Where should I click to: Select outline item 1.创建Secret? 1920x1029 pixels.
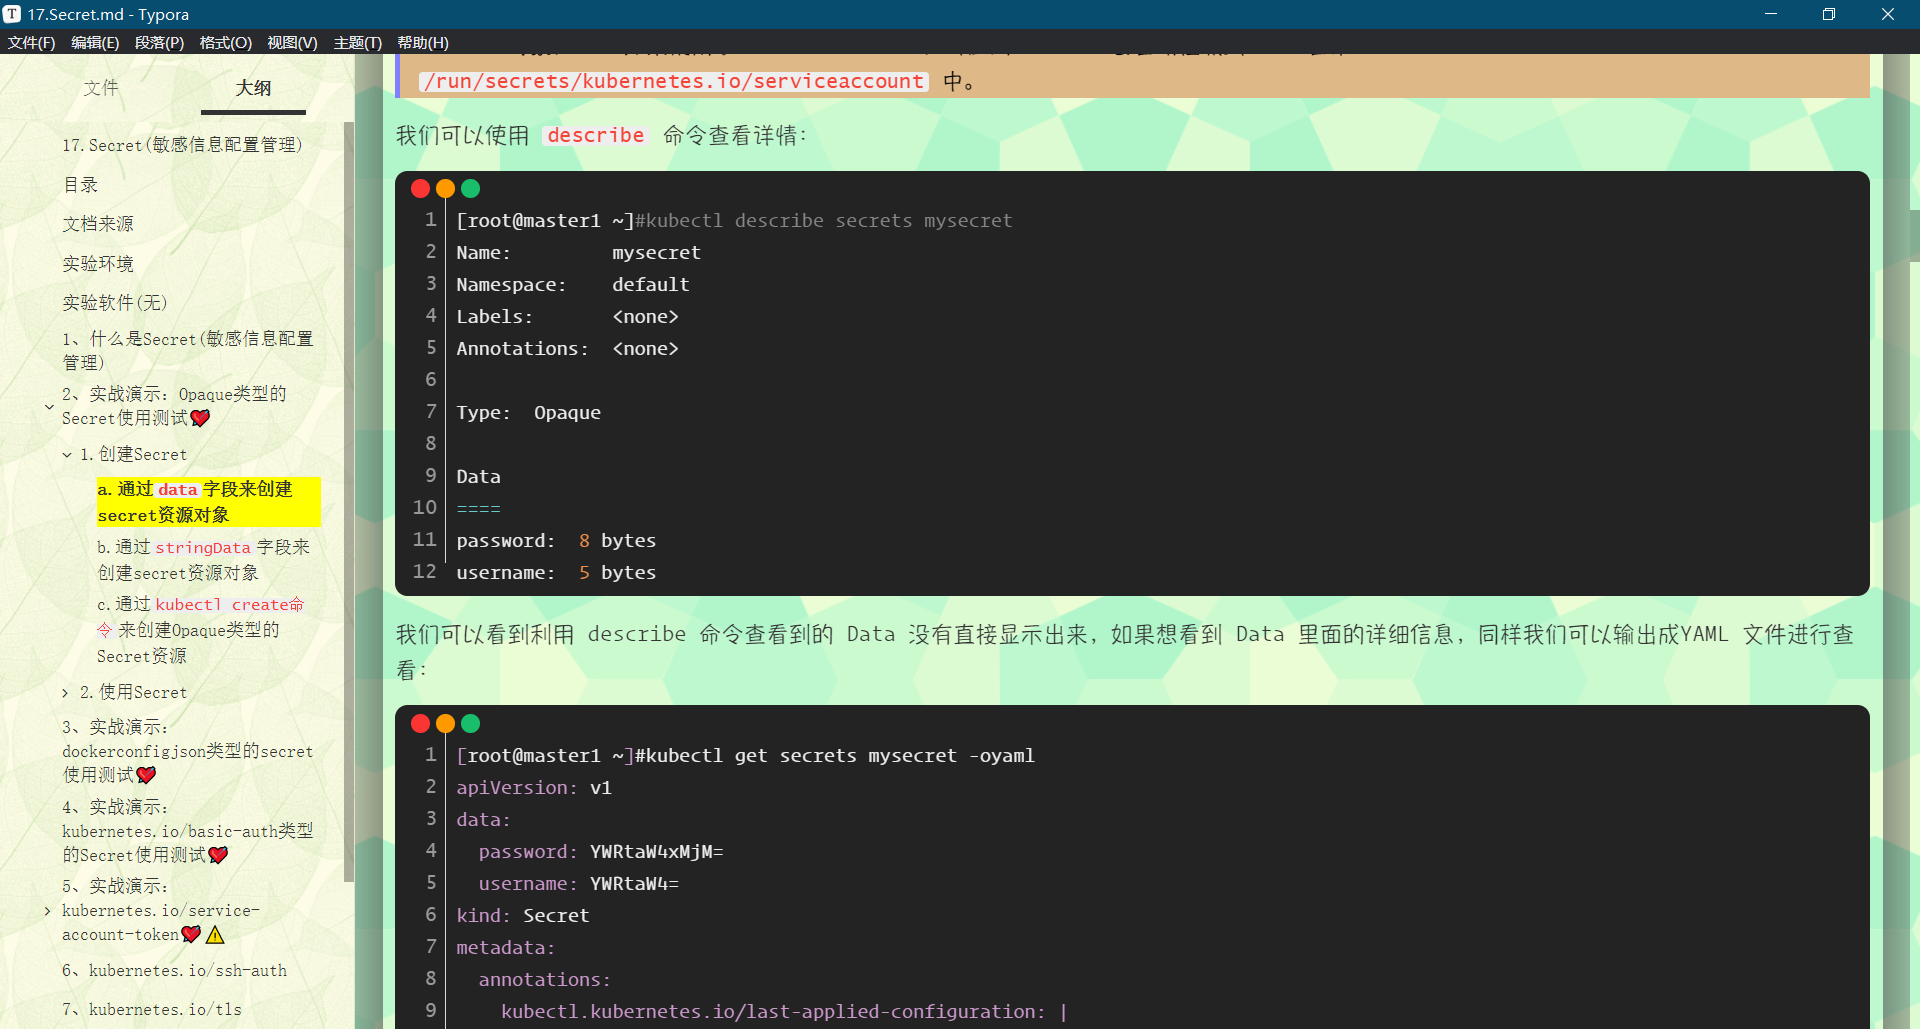[133, 454]
